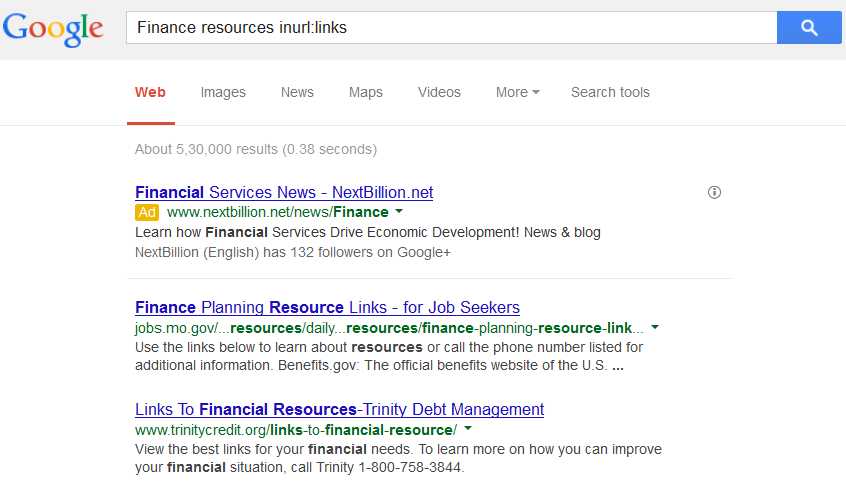Click 'Use the links below to learn' snippet

click(389, 356)
